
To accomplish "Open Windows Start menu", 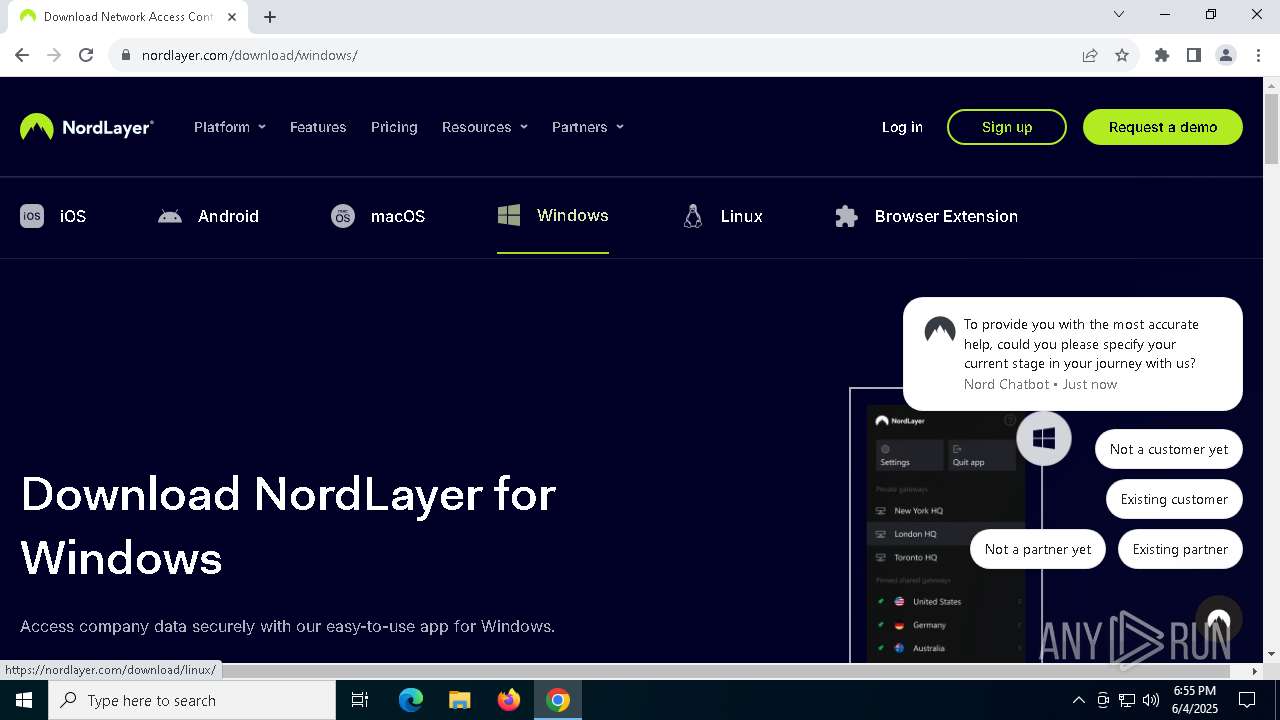I will tap(24, 700).
